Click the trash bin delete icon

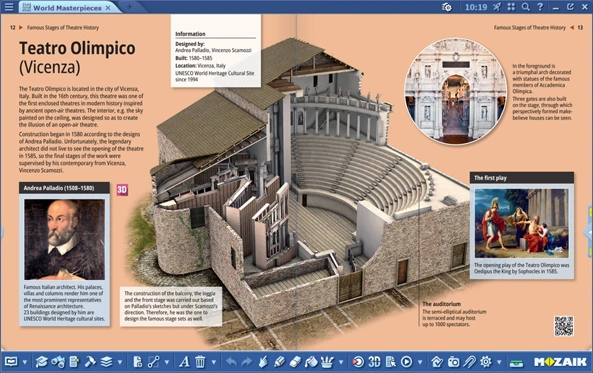pos(200,362)
